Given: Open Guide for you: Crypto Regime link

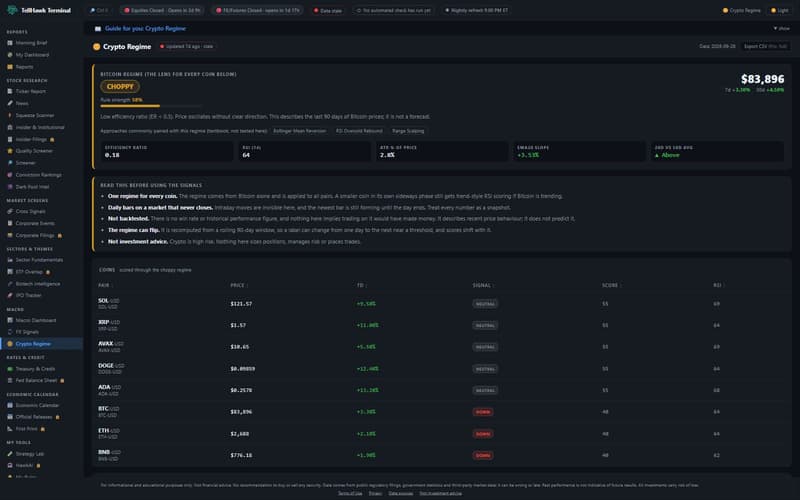Looking at the screenshot, I should (x=145, y=29).
